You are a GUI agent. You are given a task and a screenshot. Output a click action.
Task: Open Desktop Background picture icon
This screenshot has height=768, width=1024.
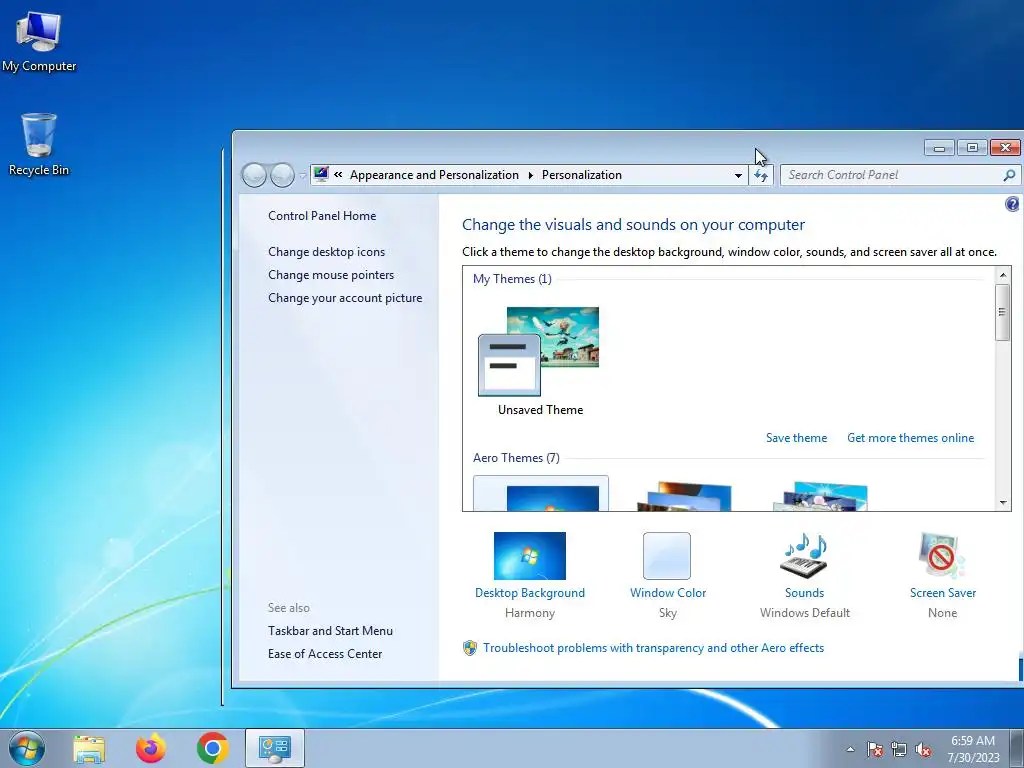point(530,556)
